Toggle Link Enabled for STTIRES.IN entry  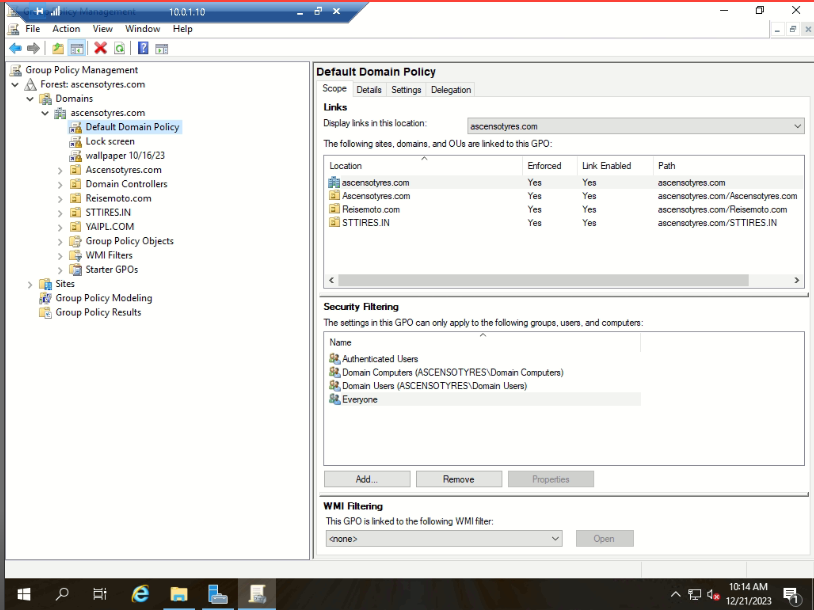click(x=589, y=222)
